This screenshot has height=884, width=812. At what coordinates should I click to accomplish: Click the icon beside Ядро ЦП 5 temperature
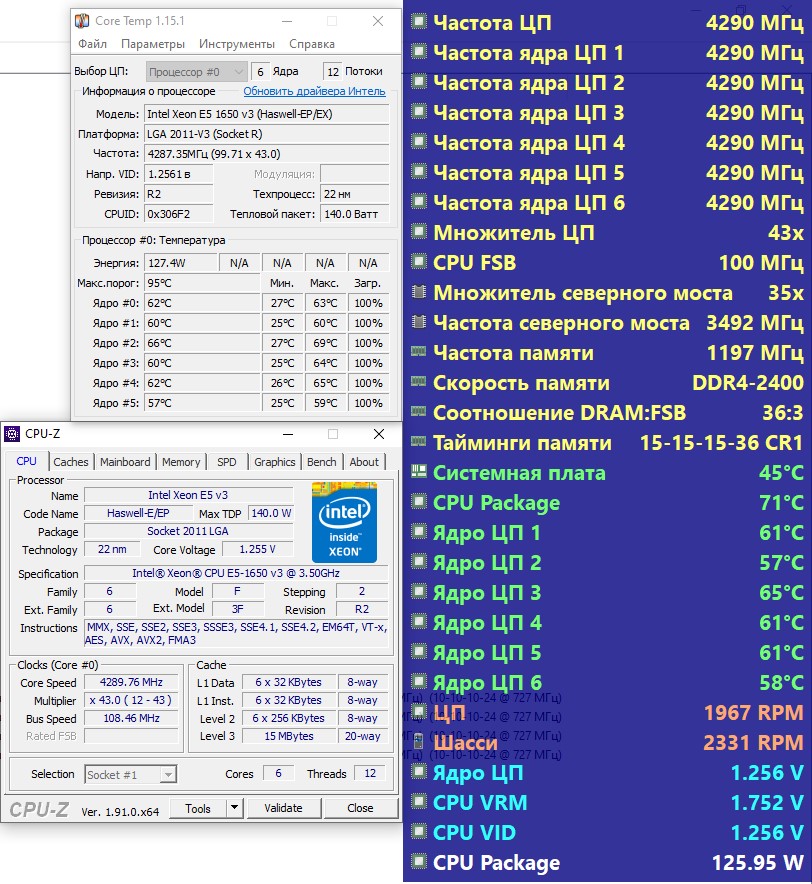click(418, 652)
